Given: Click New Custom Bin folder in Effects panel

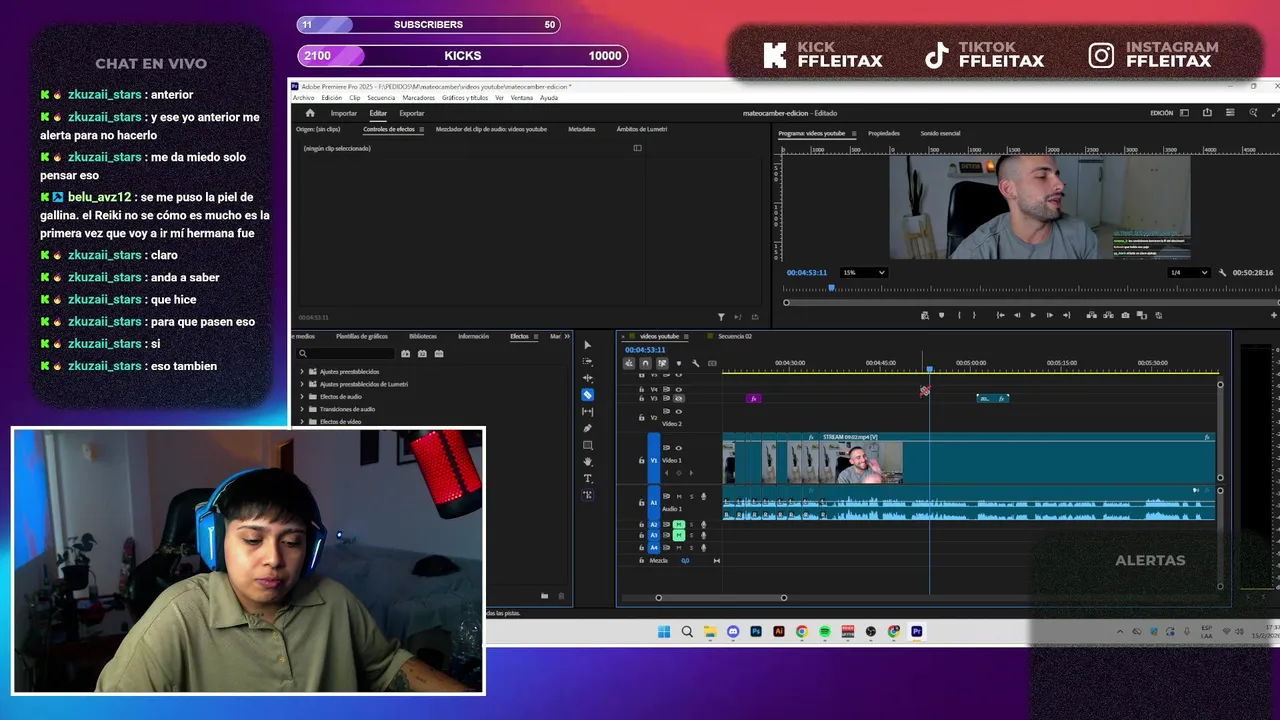Looking at the screenshot, I should click(x=544, y=596).
